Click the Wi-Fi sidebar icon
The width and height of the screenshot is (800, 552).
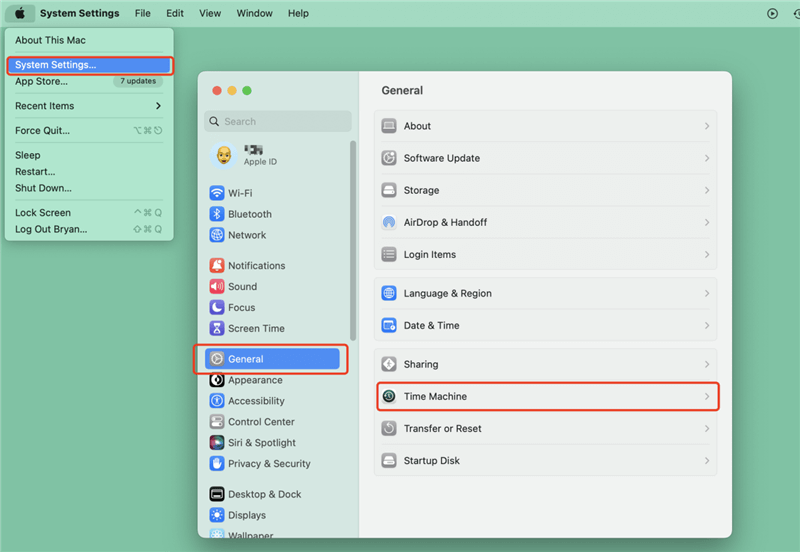(217, 193)
